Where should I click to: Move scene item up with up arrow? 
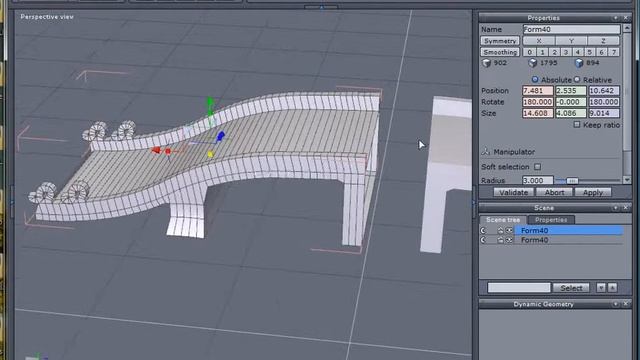point(612,288)
